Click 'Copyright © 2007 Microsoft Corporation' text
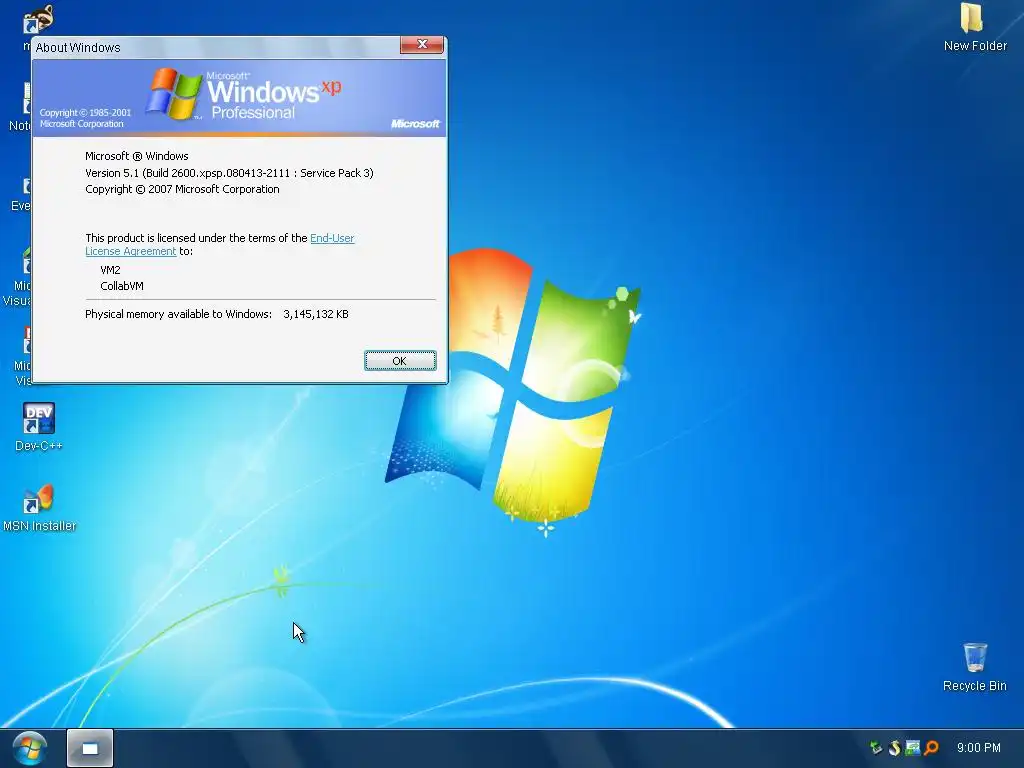This screenshot has width=1024, height=768. [182, 189]
